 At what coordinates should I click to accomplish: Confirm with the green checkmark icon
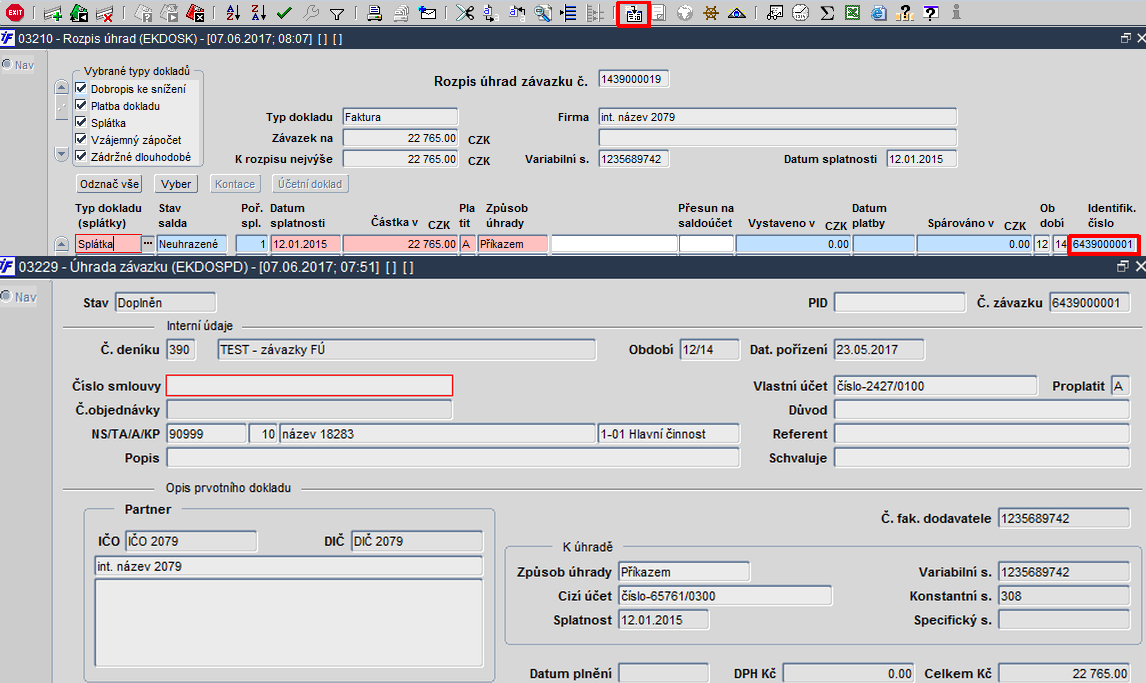tap(284, 12)
